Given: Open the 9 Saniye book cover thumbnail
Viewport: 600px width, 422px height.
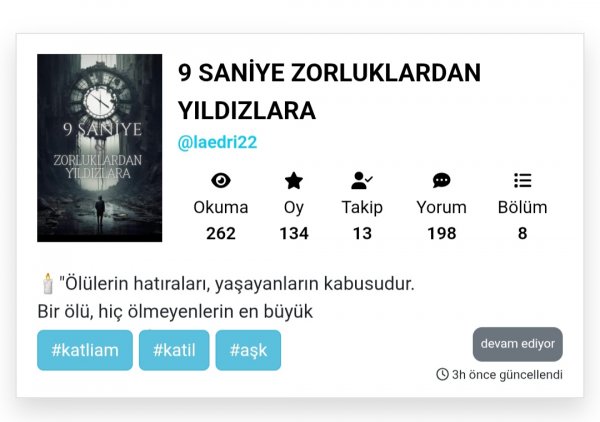Looking at the screenshot, I should [x=99, y=148].
